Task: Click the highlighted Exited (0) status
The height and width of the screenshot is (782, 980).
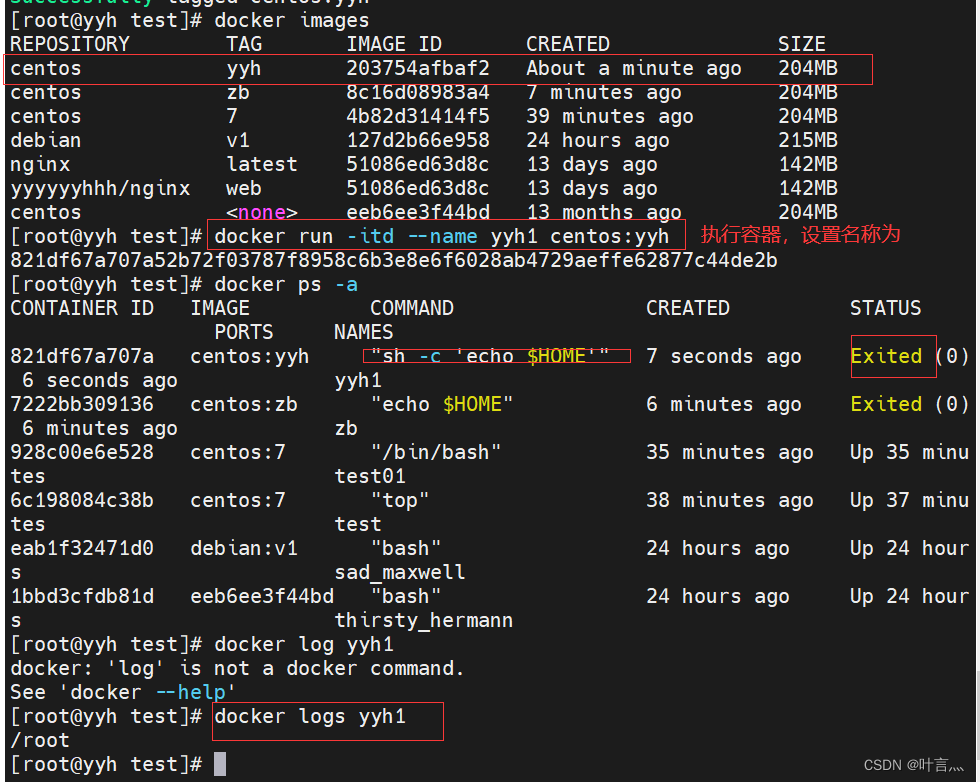Action: tap(893, 356)
